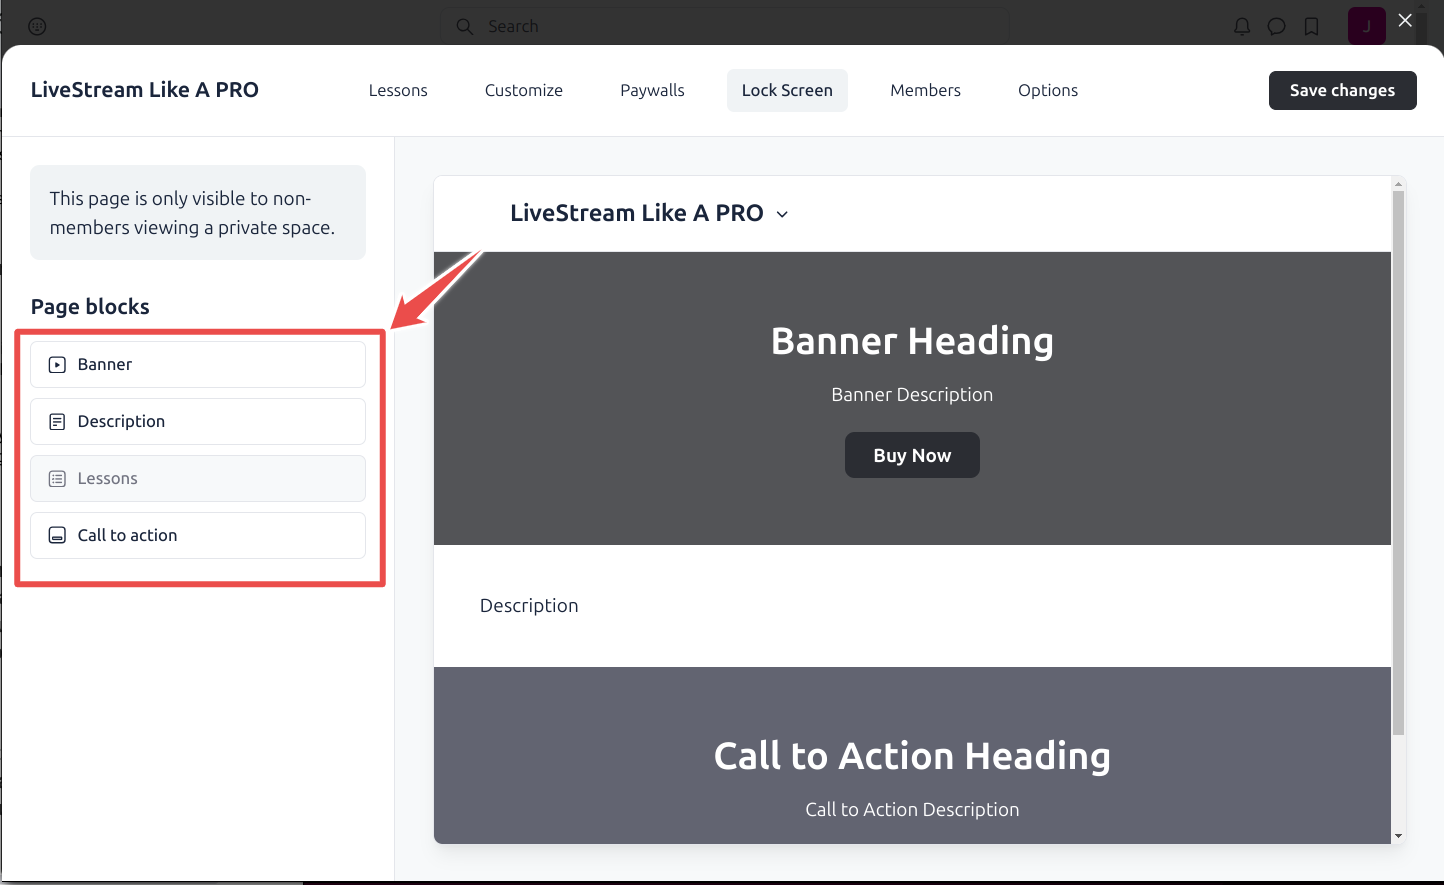Add the Call to action block
Screen dimensions: 1444x885
click(198, 536)
